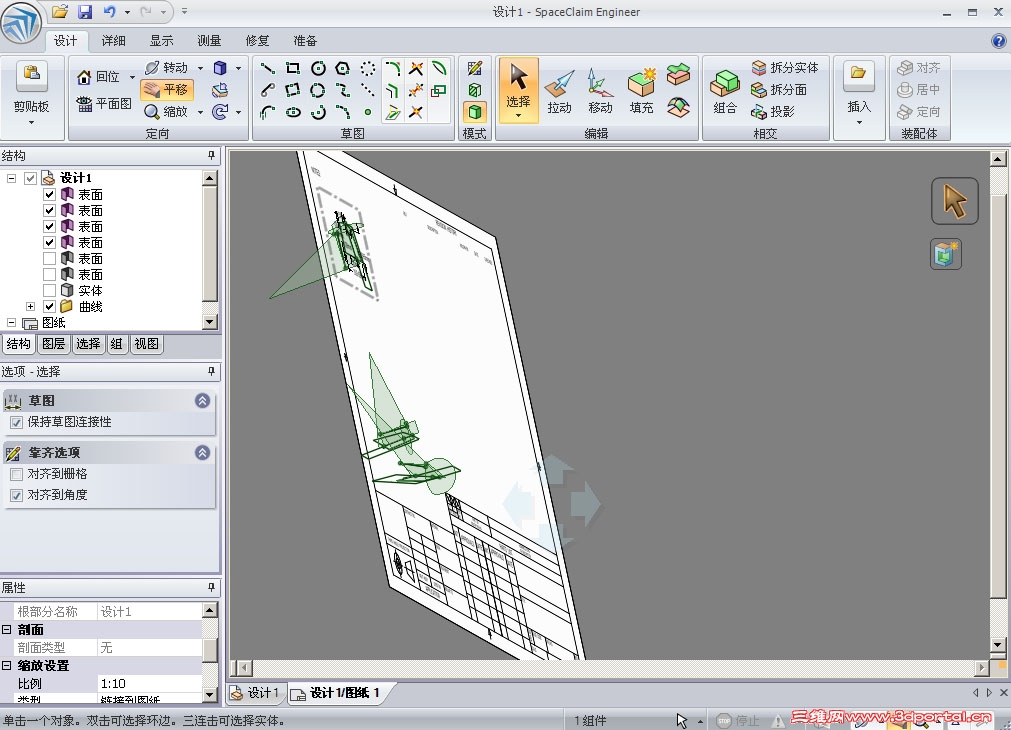
Task: Select the Polygon sketch tool
Action: 342,68
